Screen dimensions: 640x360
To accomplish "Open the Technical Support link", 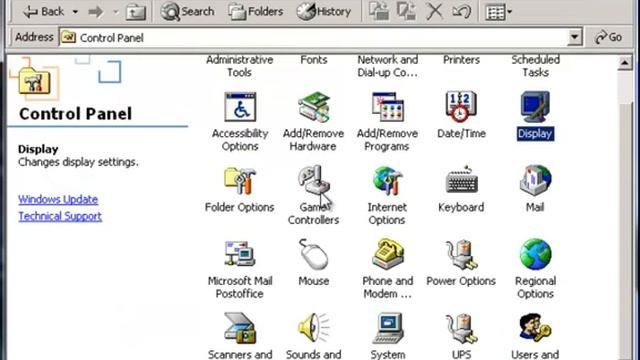I will [60, 216].
